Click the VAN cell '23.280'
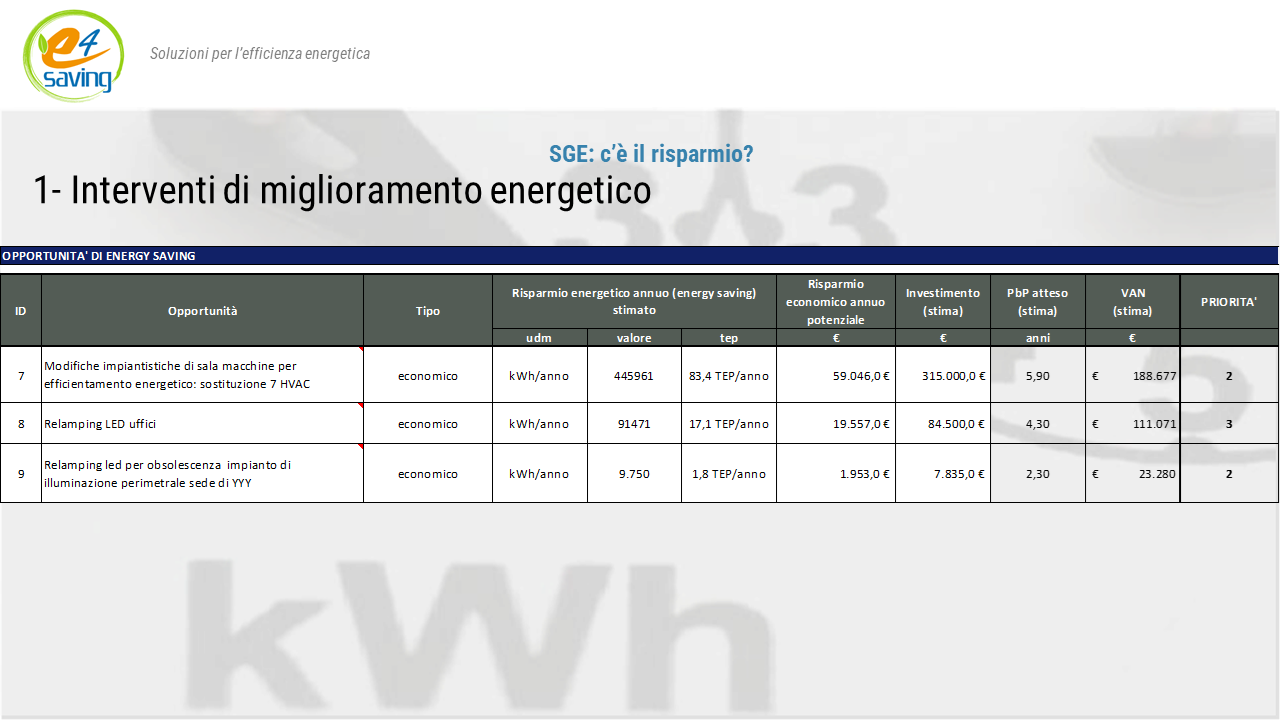Image resolution: width=1280 pixels, height=720 pixels. [x=1133, y=474]
